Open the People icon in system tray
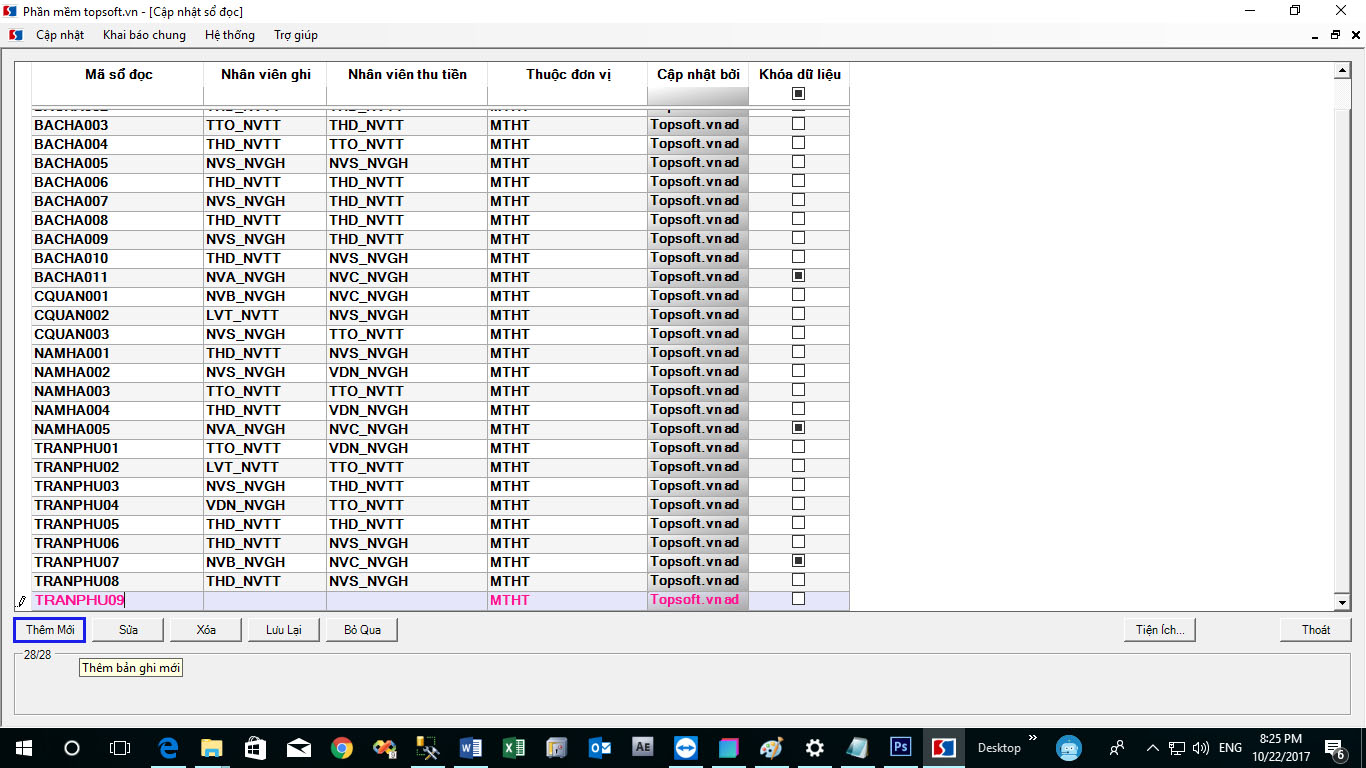This screenshot has width=1366, height=768. [1116, 747]
